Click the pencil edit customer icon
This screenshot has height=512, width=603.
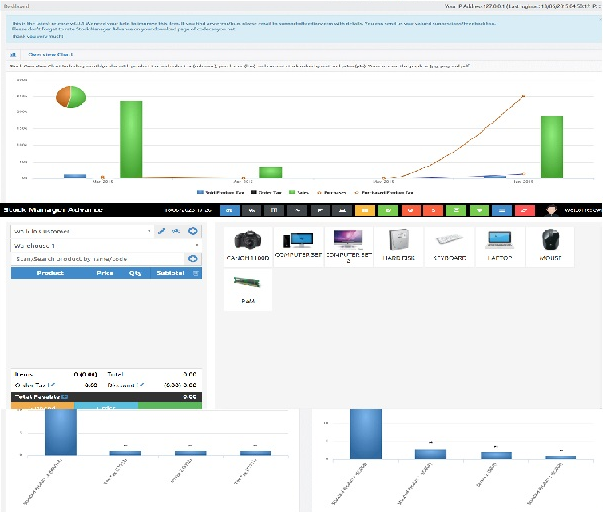pos(161,231)
